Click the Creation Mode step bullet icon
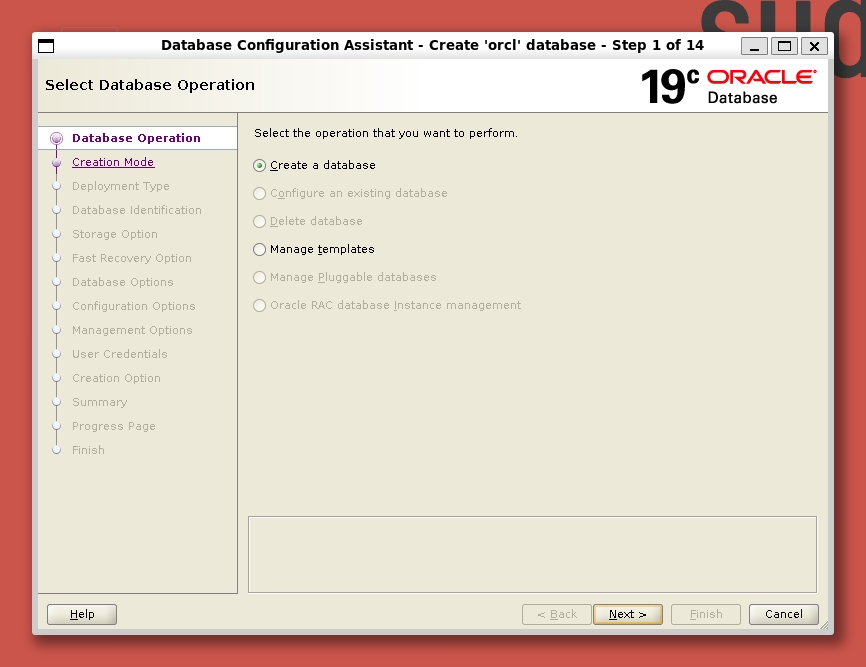 coord(56,163)
